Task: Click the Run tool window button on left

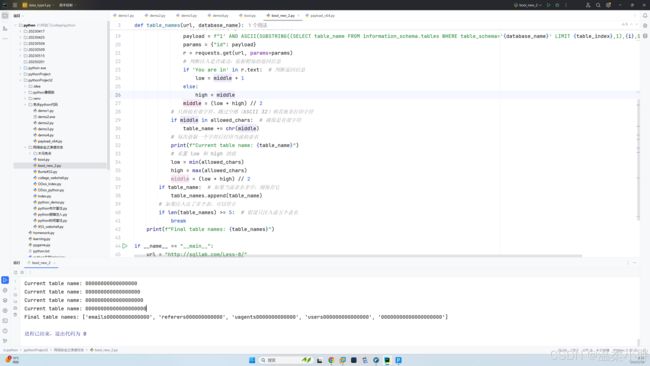Action: click(5, 280)
